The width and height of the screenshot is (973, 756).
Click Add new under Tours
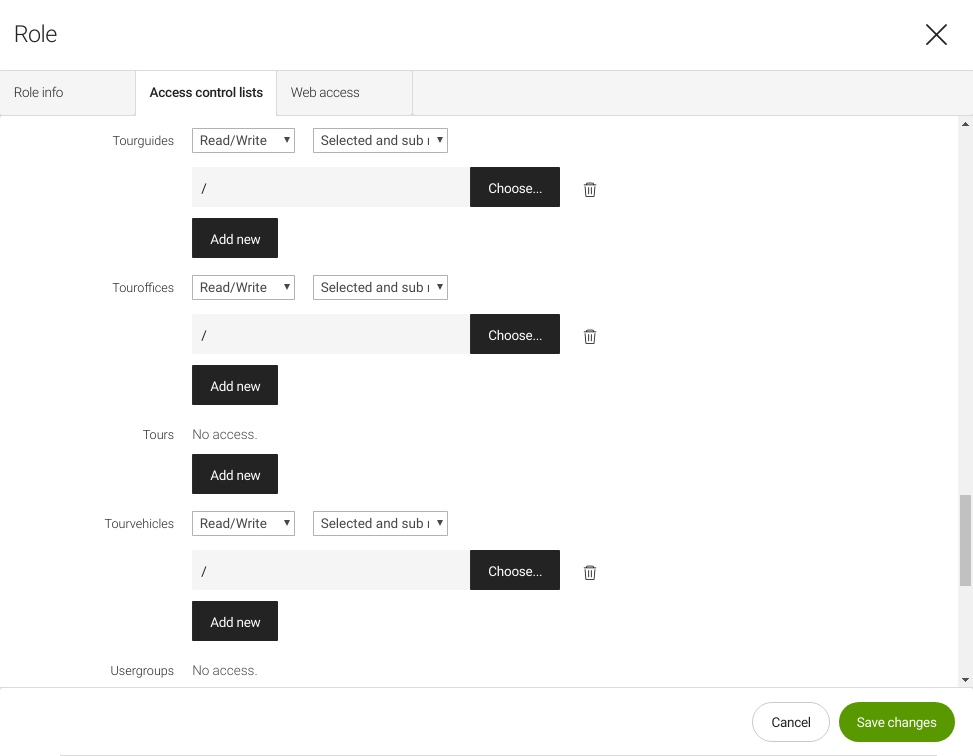click(235, 475)
